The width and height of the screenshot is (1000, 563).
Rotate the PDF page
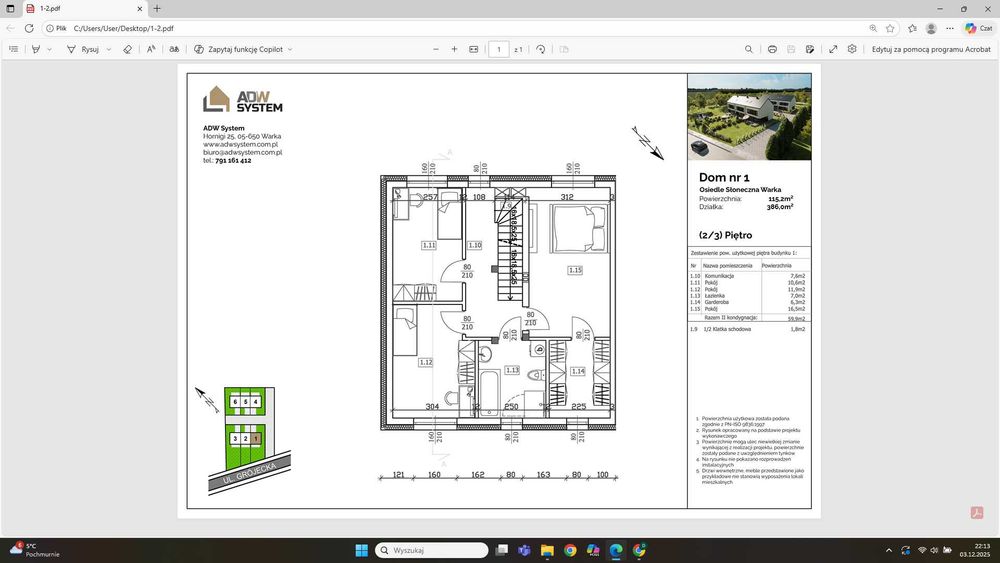click(541, 49)
